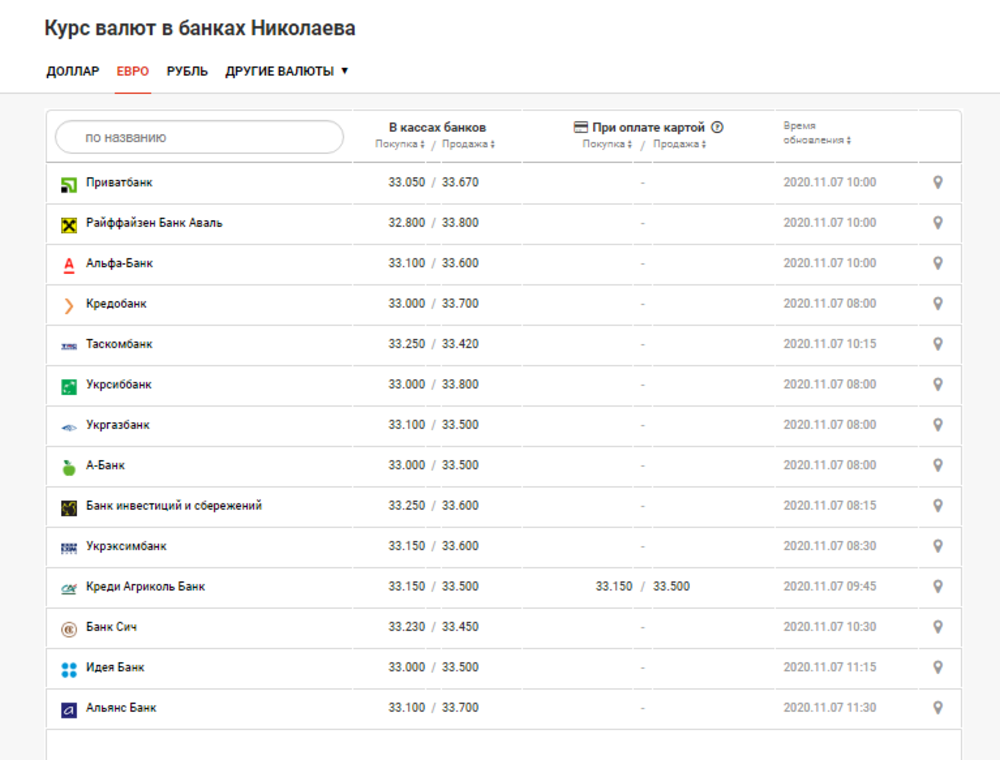The height and width of the screenshot is (760, 1000).
Task: Open Идея Банк location pin
Action: pos(938,668)
